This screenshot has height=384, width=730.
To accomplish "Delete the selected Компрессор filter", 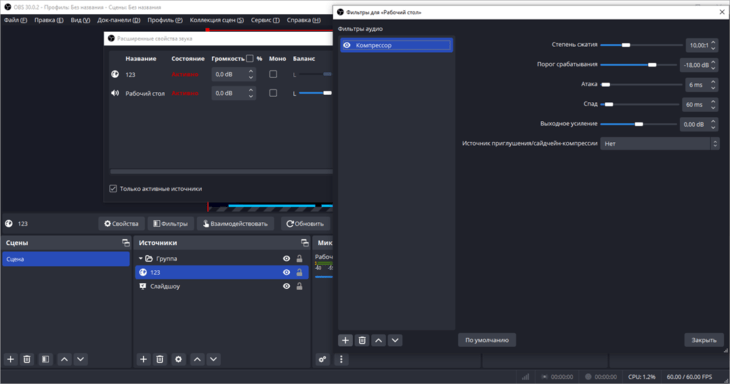I will 362,340.
